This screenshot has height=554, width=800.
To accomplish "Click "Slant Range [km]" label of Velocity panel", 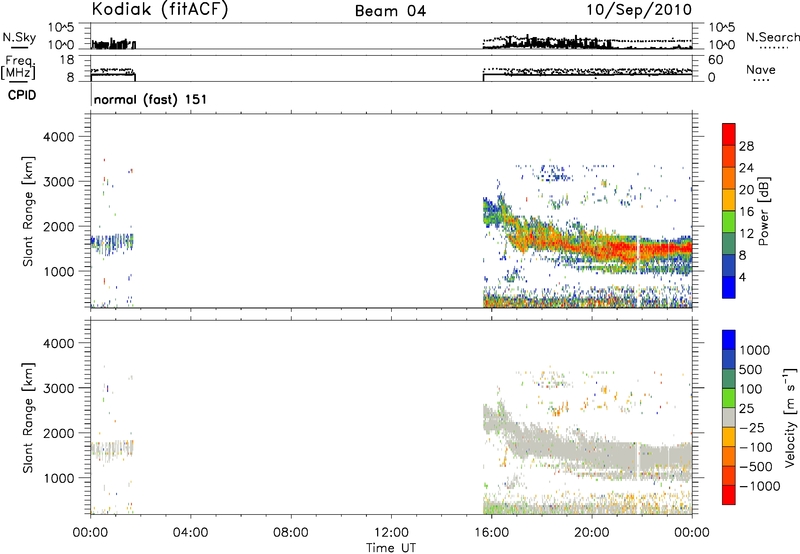I will click(28, 418).
